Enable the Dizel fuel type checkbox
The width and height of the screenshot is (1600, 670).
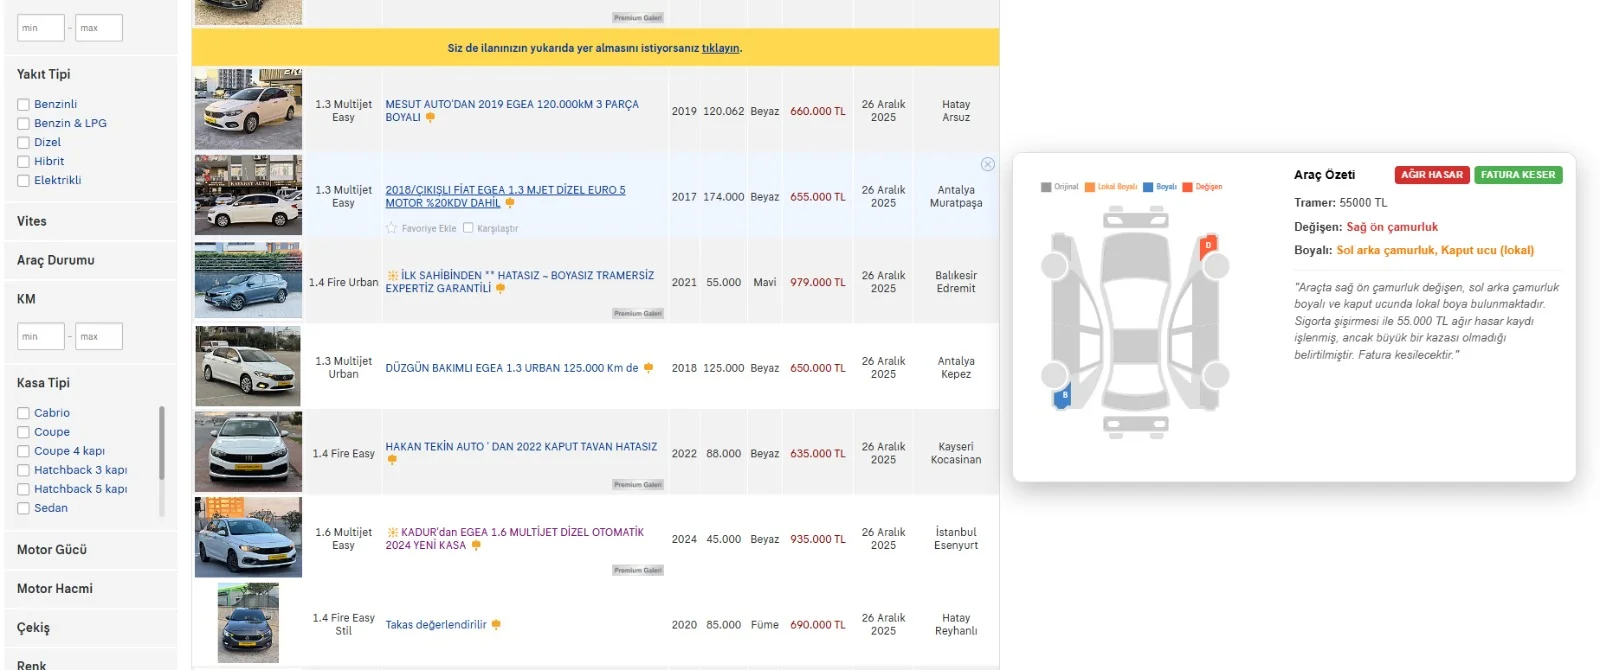[23, 143]
